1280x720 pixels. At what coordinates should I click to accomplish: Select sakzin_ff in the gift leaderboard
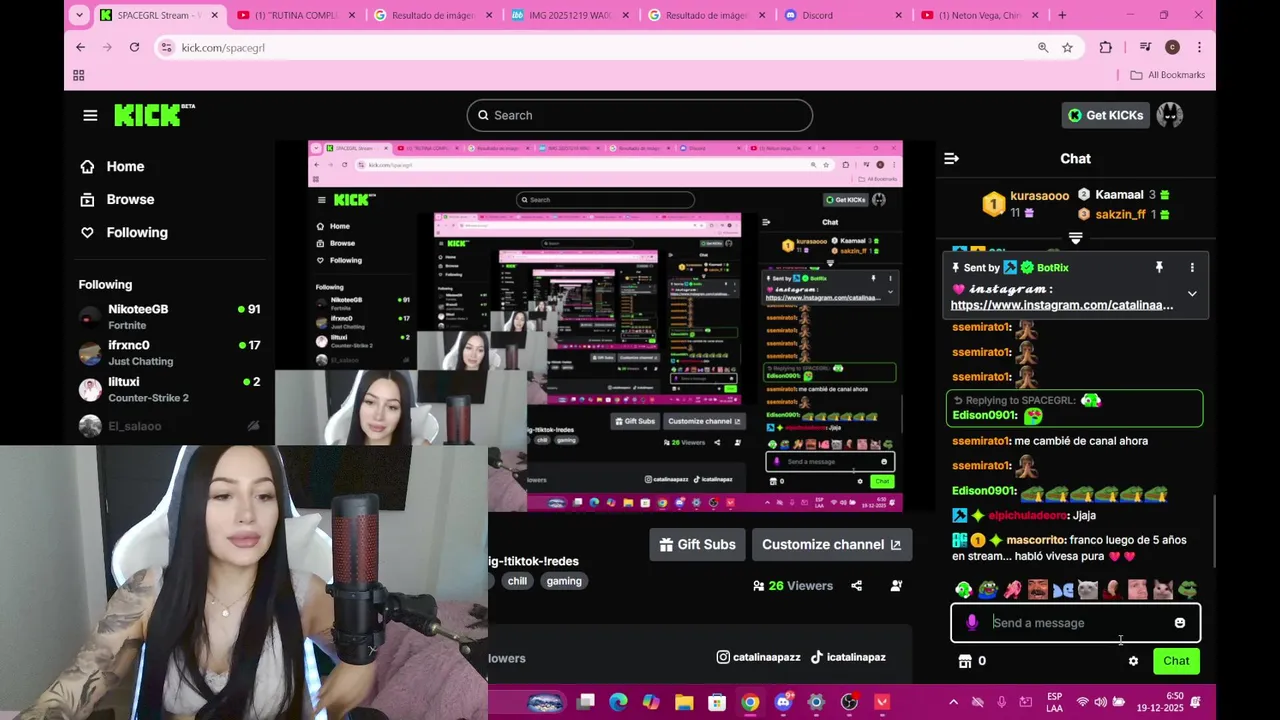tap(1120, 214)
